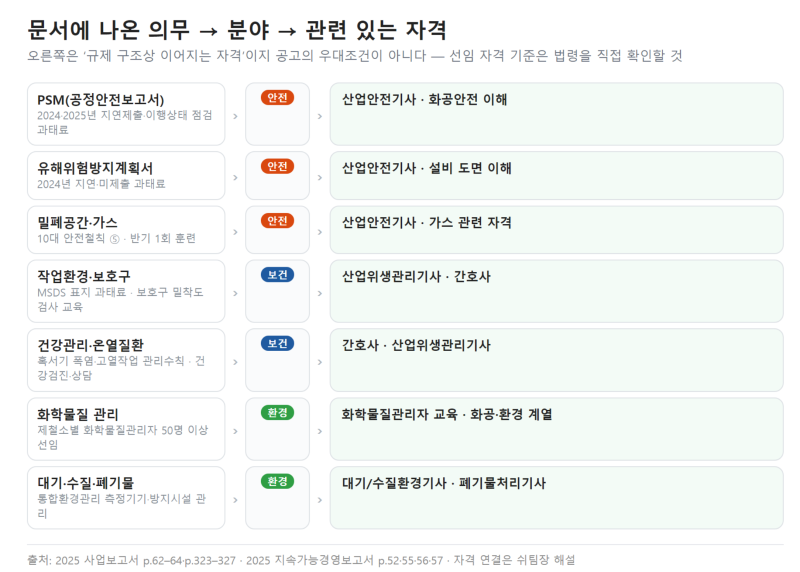Click the '보건' badge in the 건강관리·온열질환 row
Viewport: 800px width, 572px height.
277,344
